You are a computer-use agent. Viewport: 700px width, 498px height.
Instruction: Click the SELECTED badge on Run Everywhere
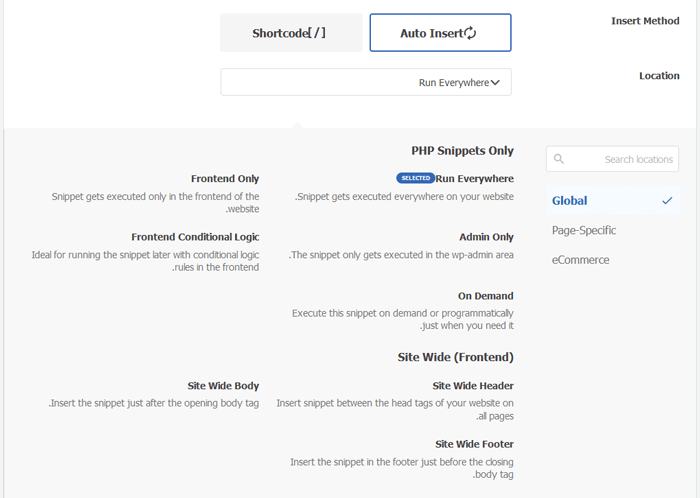coord(415,178)
